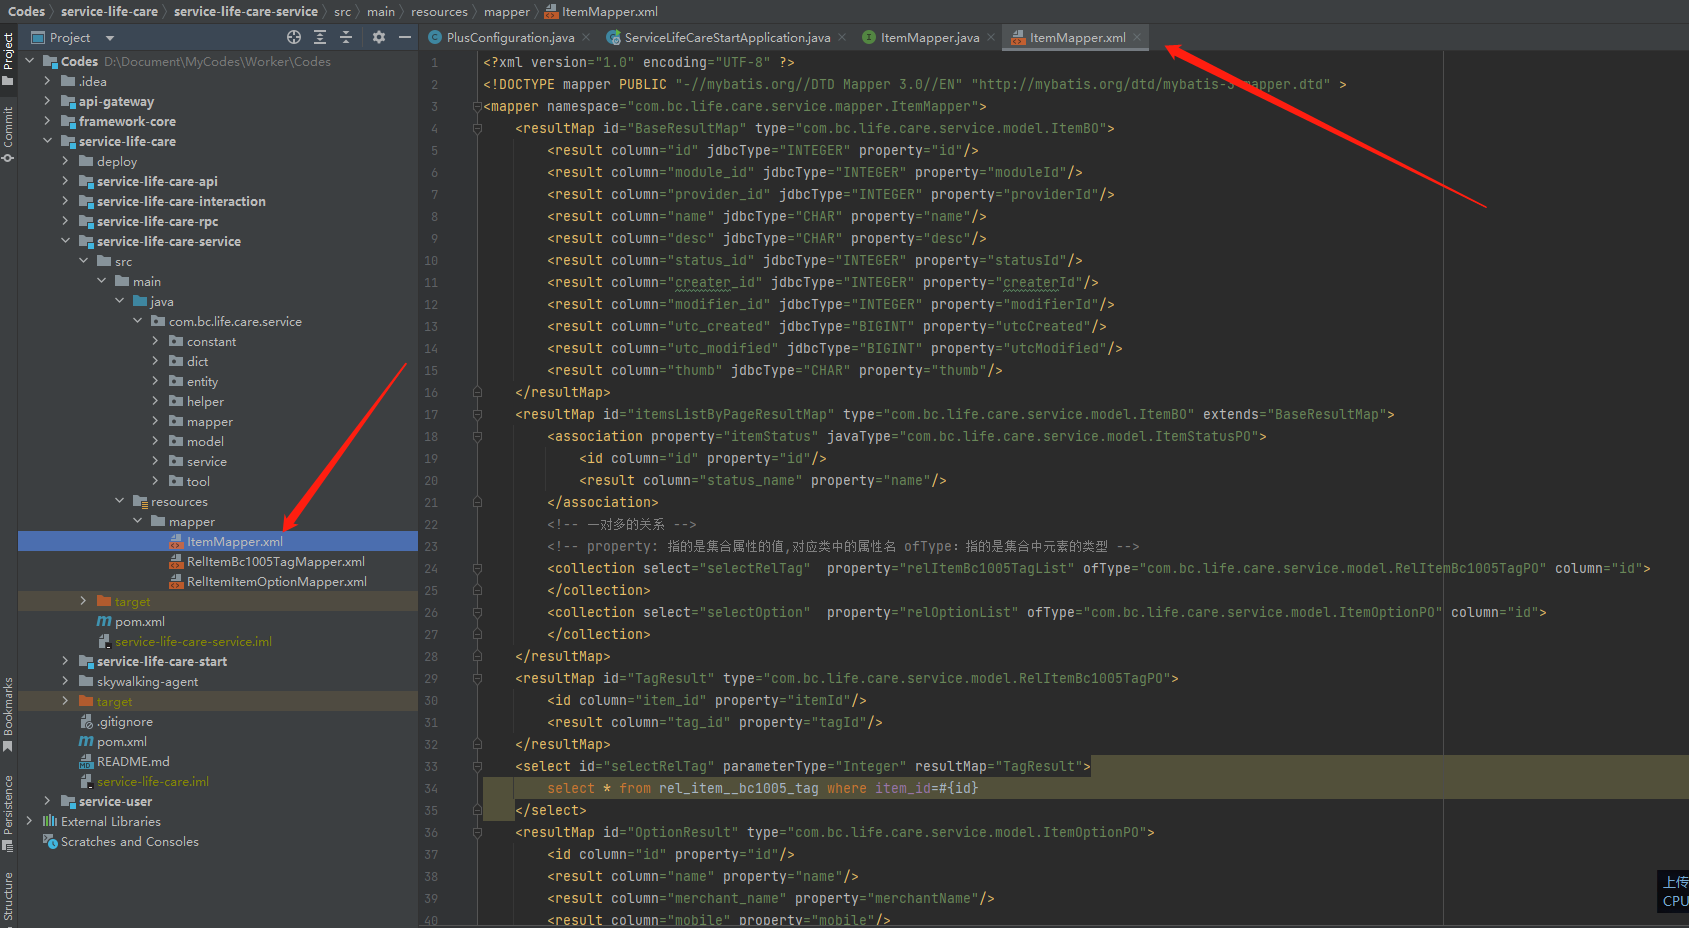This screenshot has width=1689, height=928.
Task: Click the mapper namespace line
Action: (735, 106)
